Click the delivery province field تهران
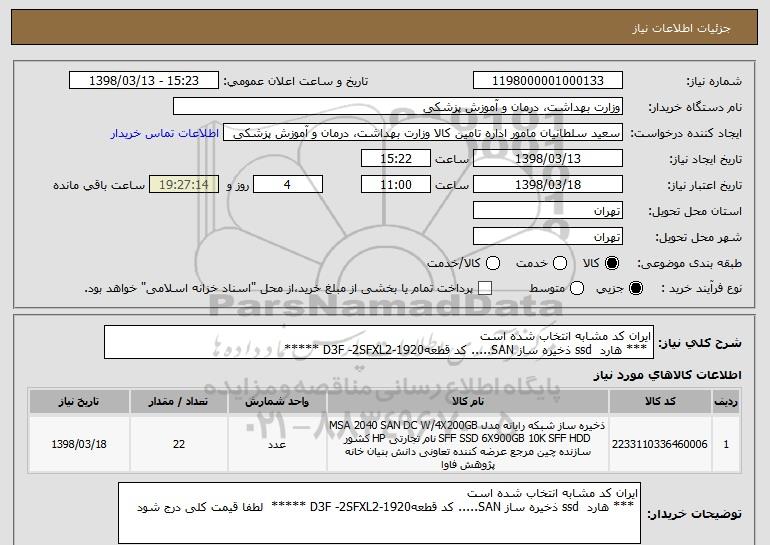Image resolution: width=770 pixels, height=545 pixels. click(548, 211)
